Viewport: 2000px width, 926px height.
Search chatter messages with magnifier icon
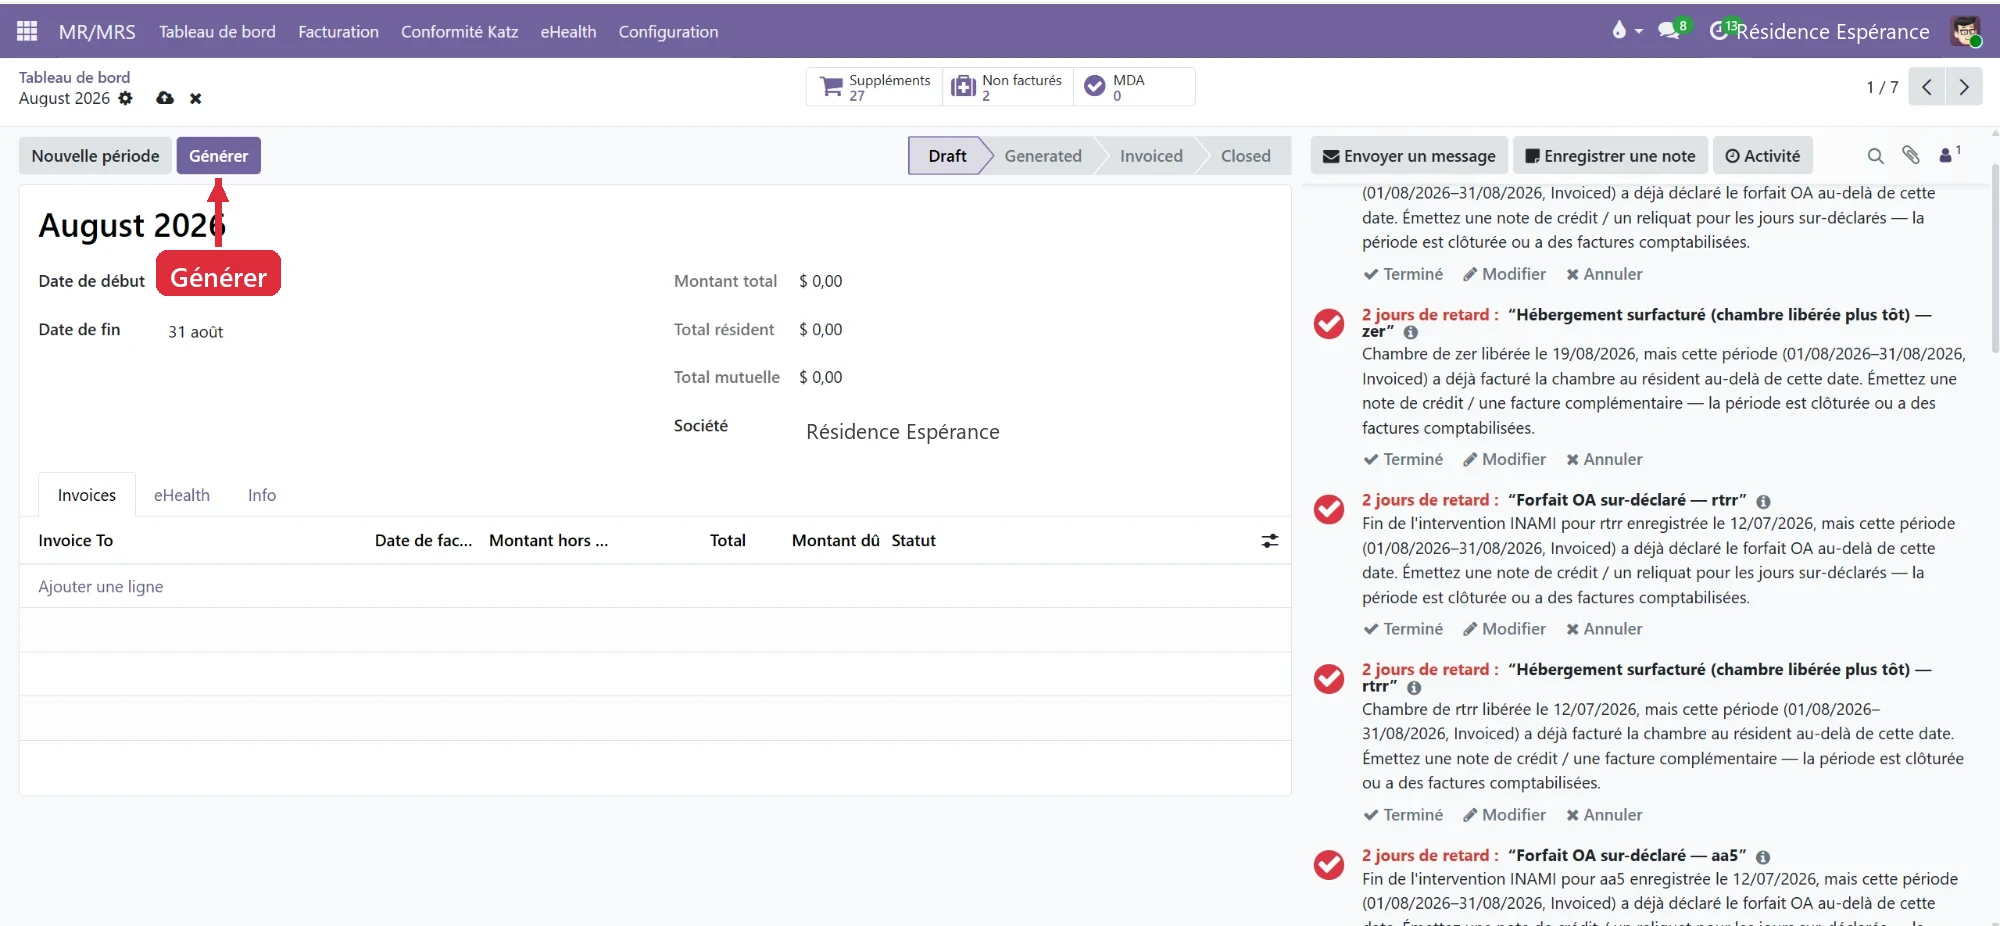coord(1876,156)
